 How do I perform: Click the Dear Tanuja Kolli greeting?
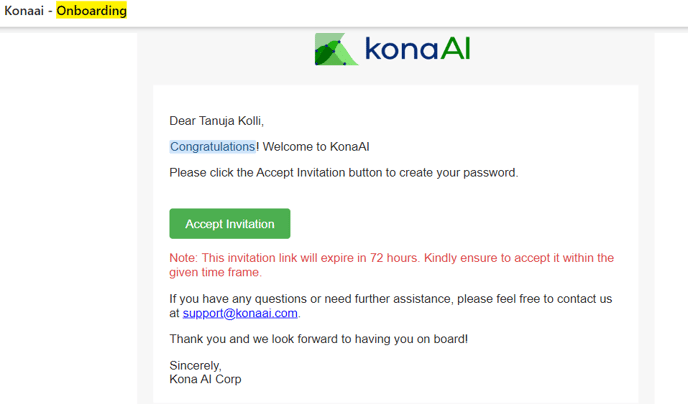pyautogui.click(x=216, y=121)
